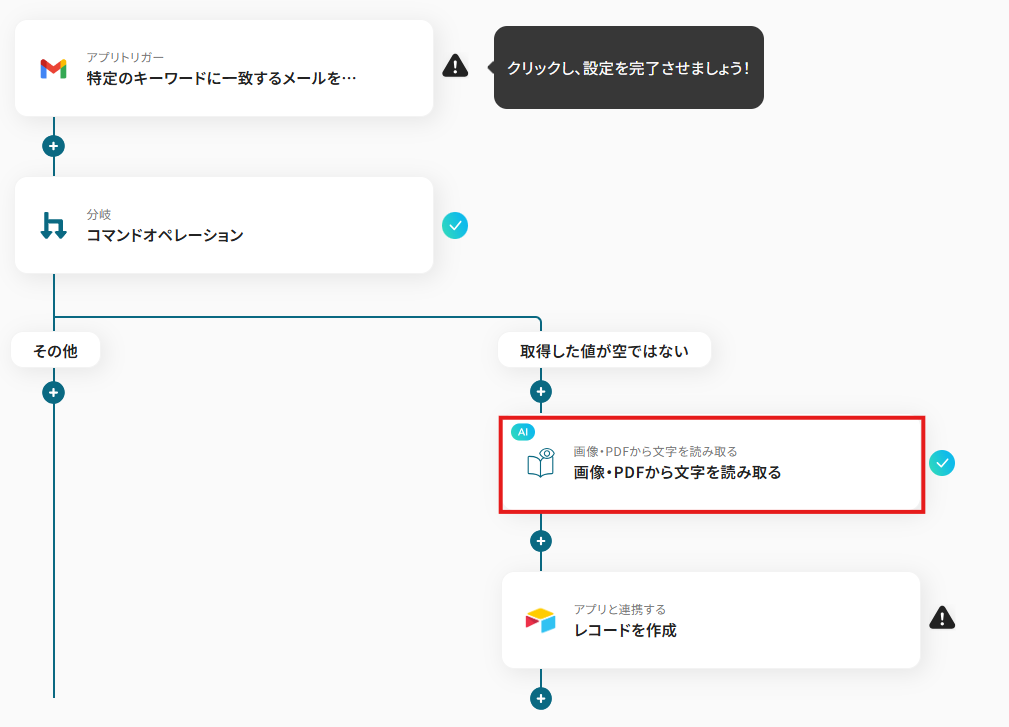Image resolution: width=1009 pixels, height=727 pixels.
Task: Click the Airtable logo icon
Action: click(541, 620)
